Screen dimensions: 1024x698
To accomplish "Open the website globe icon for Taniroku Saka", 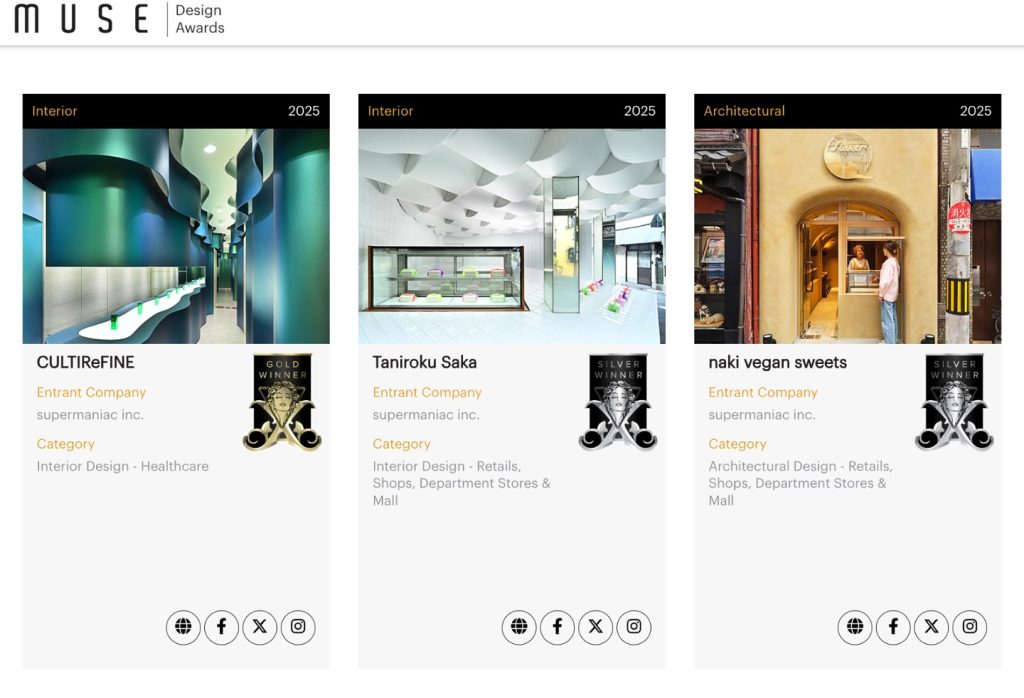I will coord(519,627).
